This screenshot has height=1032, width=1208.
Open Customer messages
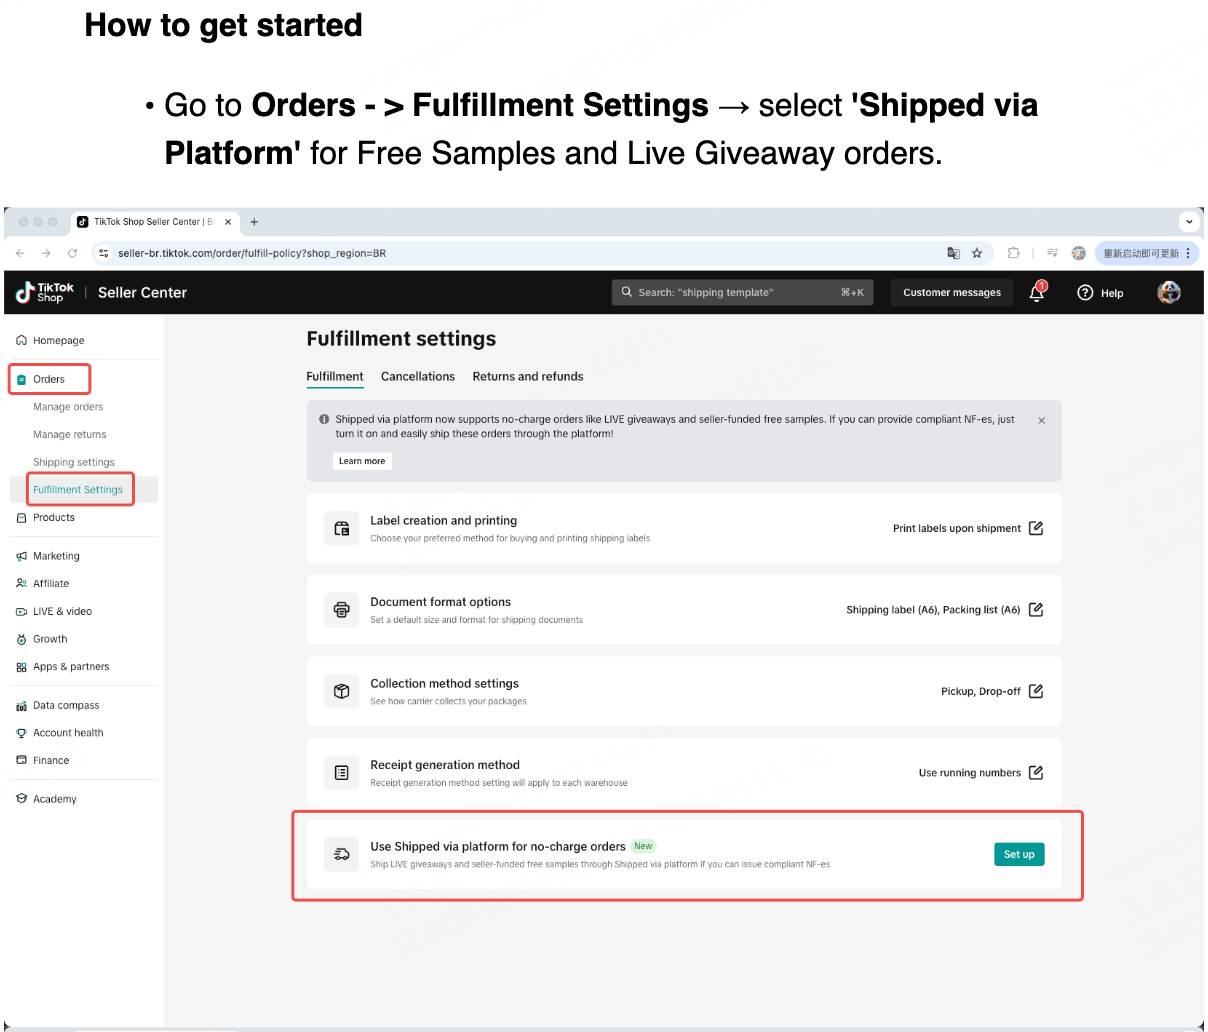952,293
